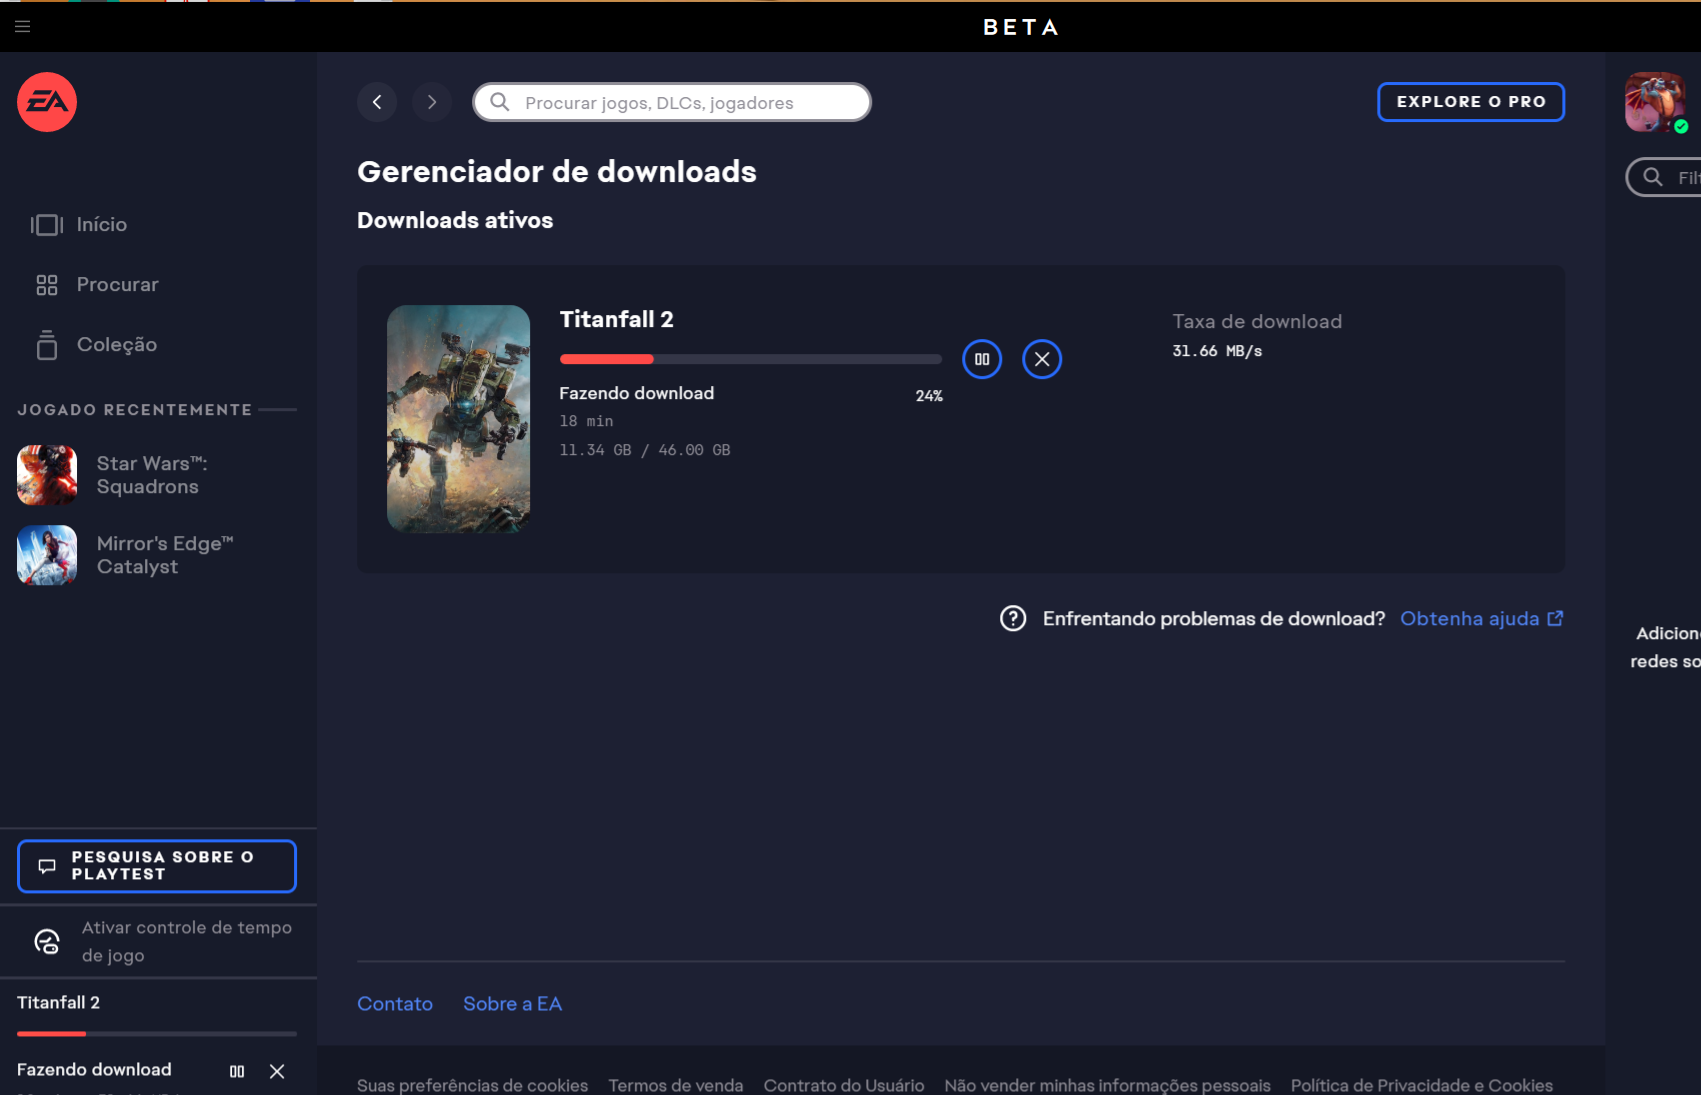Open Política de Privacidade e Cookies link

[1422, 1085]
